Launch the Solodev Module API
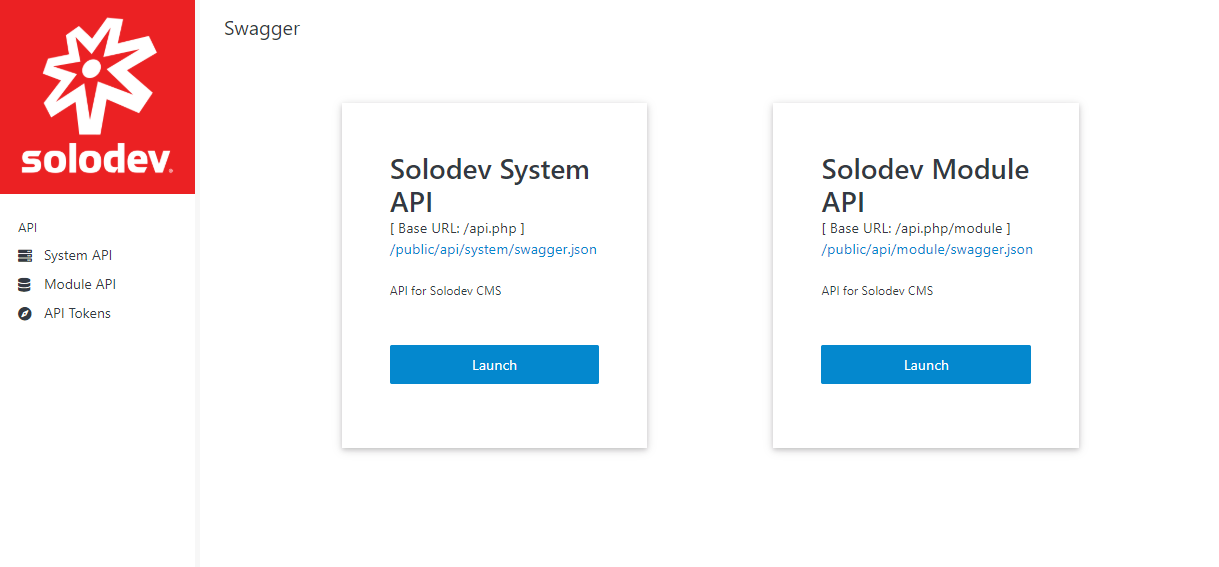The width and height of the screenshot is (1219, 567). click(926, 365)
